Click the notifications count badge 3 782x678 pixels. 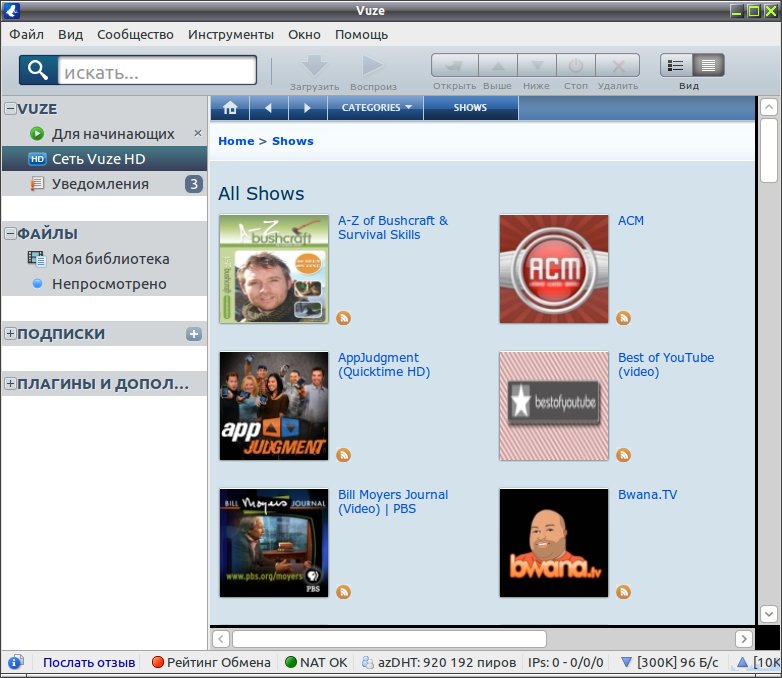(x=194, y=184)
